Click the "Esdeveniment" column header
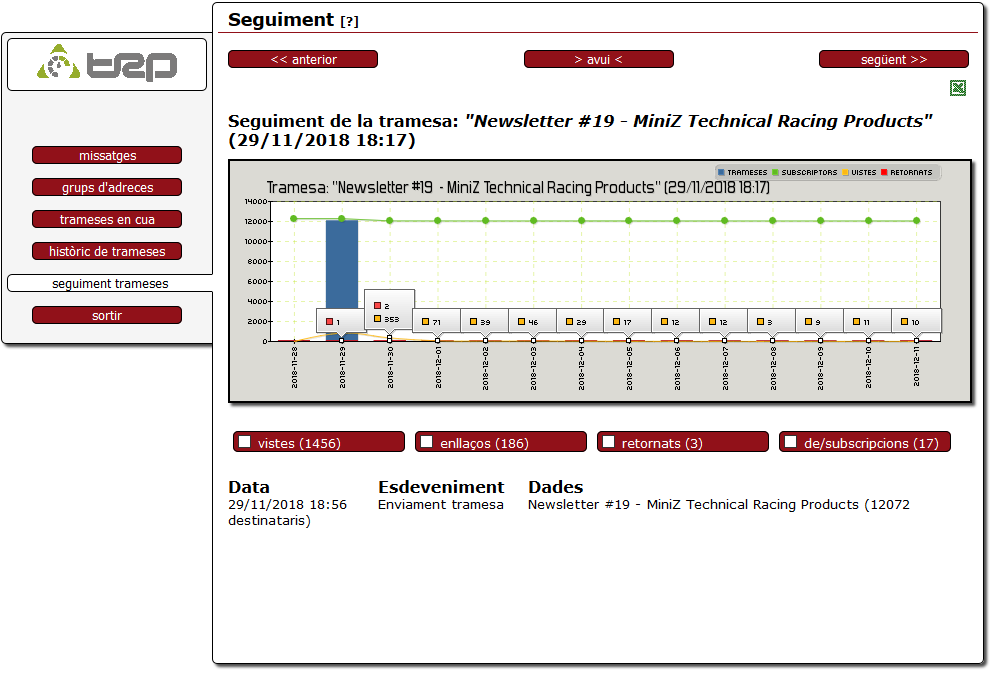 click(441, 487)
